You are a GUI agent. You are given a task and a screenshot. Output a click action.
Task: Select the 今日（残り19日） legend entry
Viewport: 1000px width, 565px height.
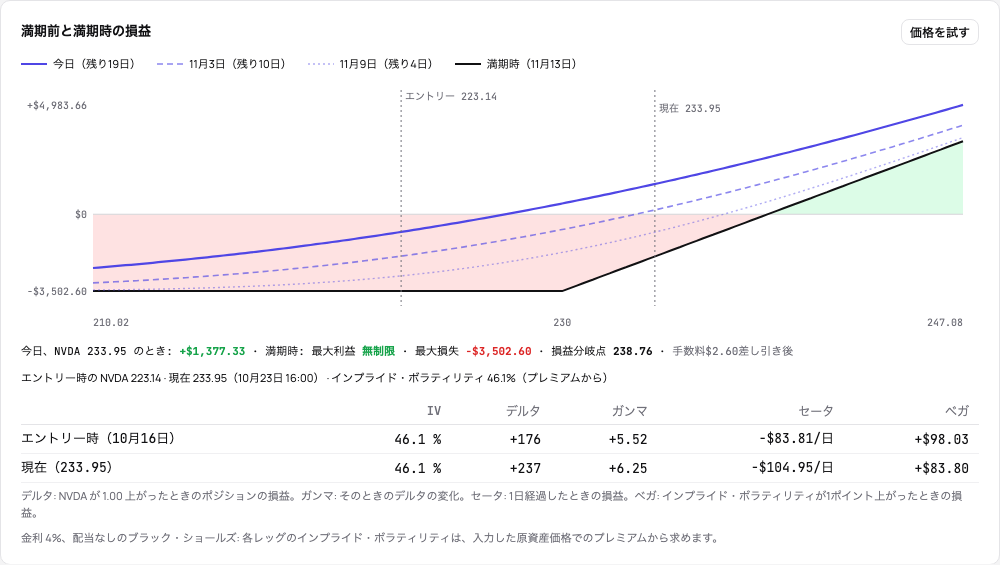78,64
